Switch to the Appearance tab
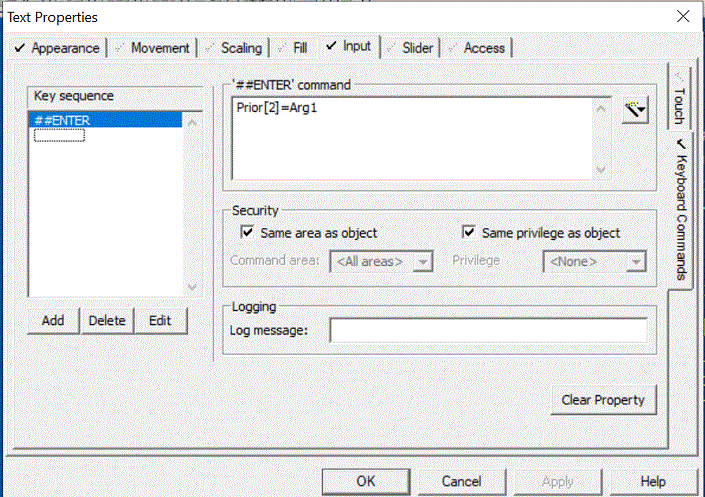The width and height of the screenshot is (705, 497). point(57,48)
